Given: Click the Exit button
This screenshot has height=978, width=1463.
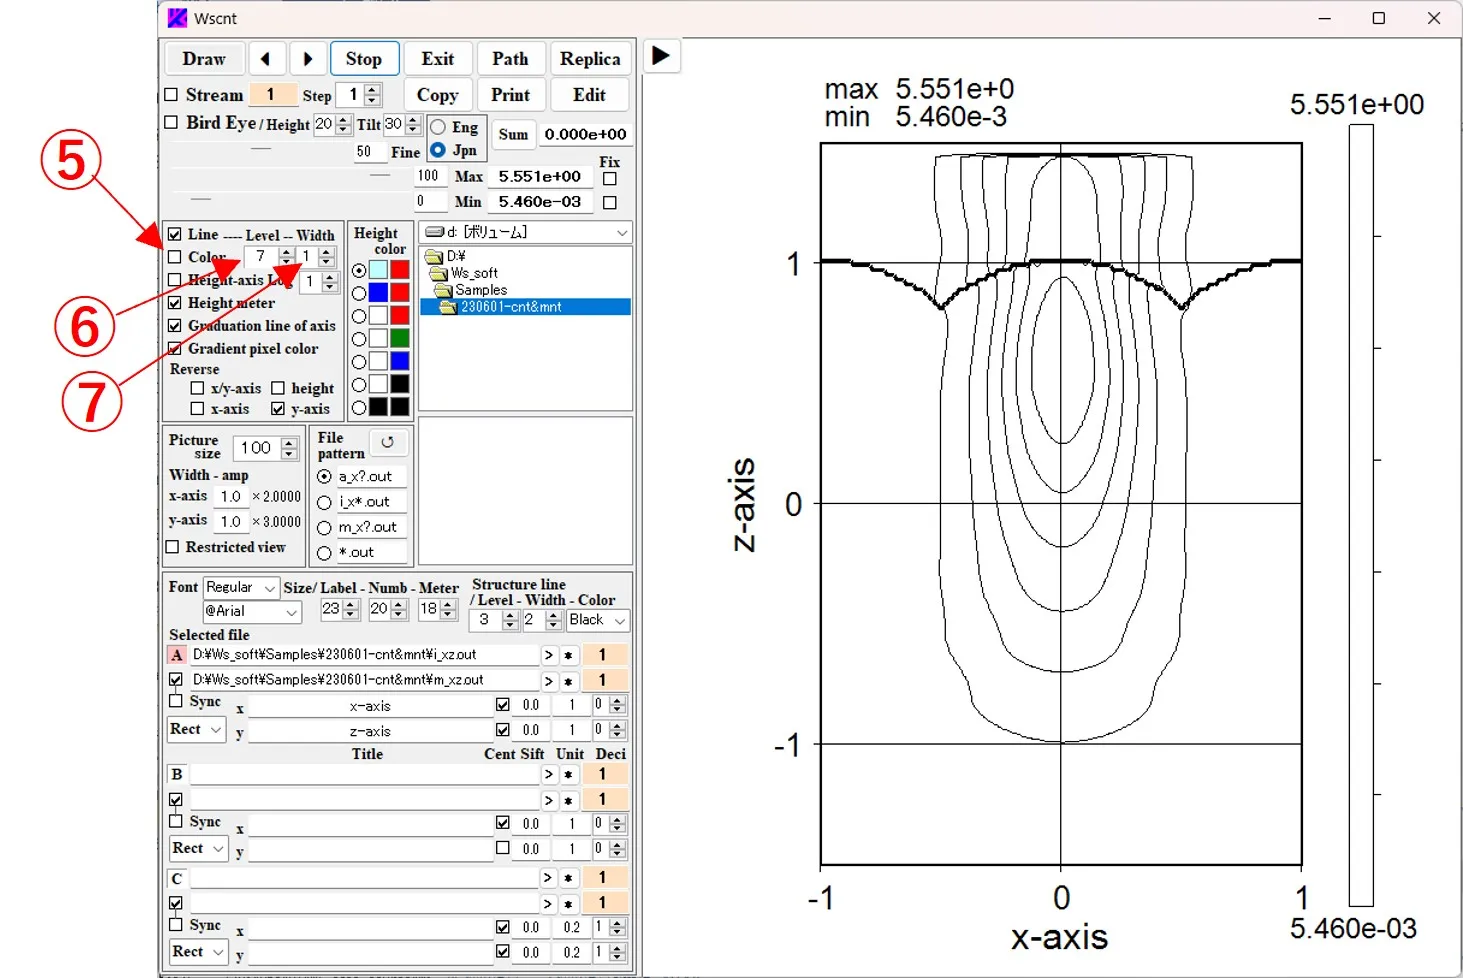Looking at the screenshot, I should 438,59.
